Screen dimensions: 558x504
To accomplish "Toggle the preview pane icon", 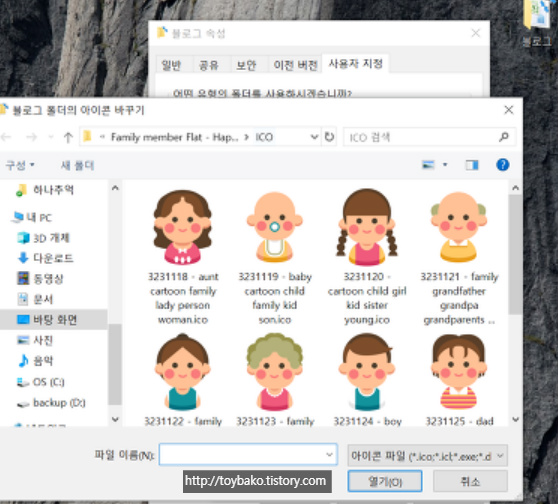I will coord(472,165).
